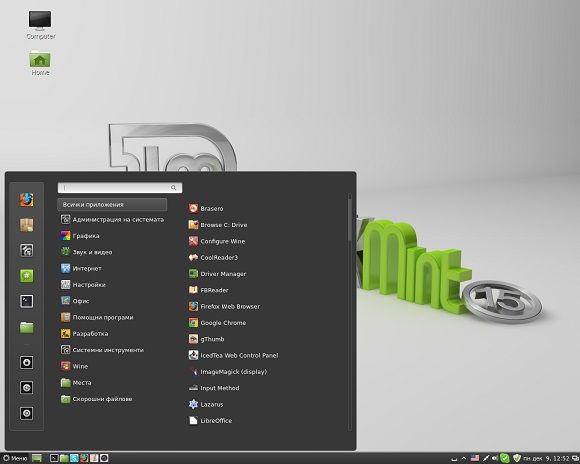Open Driver Manager
Image resolution: width=580 pixels, height=464 pixels.
(217, 274)
